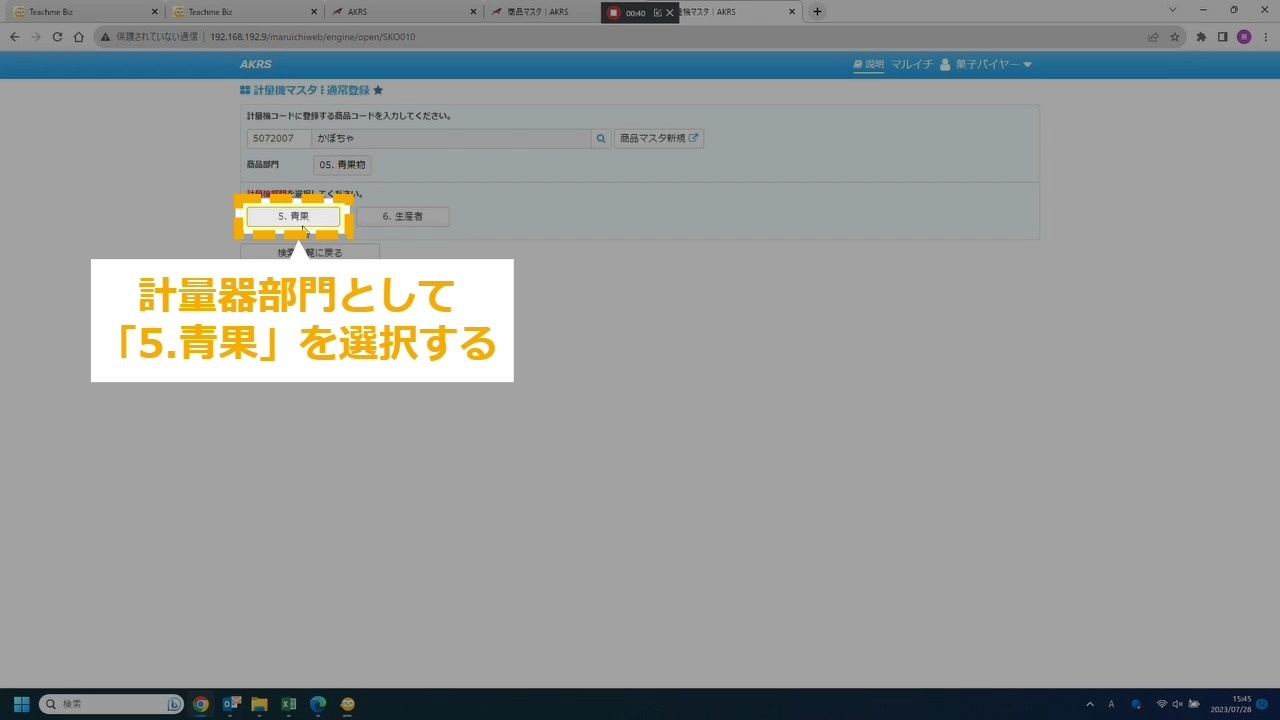Open the browser extensions puzzle icon

point(1201,37)
